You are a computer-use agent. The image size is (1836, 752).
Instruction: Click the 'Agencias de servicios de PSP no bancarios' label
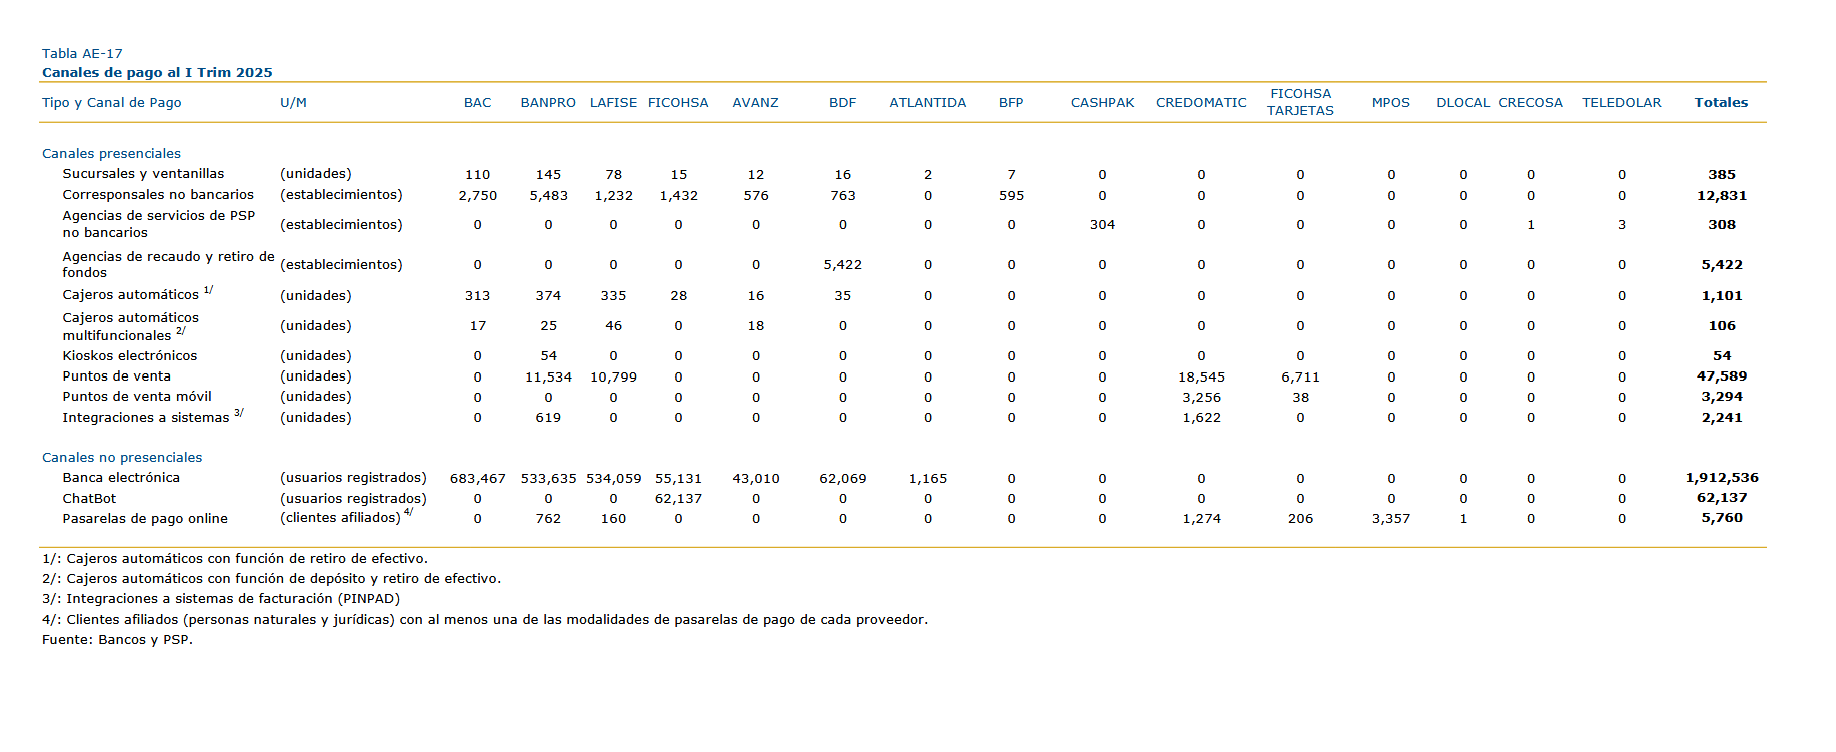159,224
